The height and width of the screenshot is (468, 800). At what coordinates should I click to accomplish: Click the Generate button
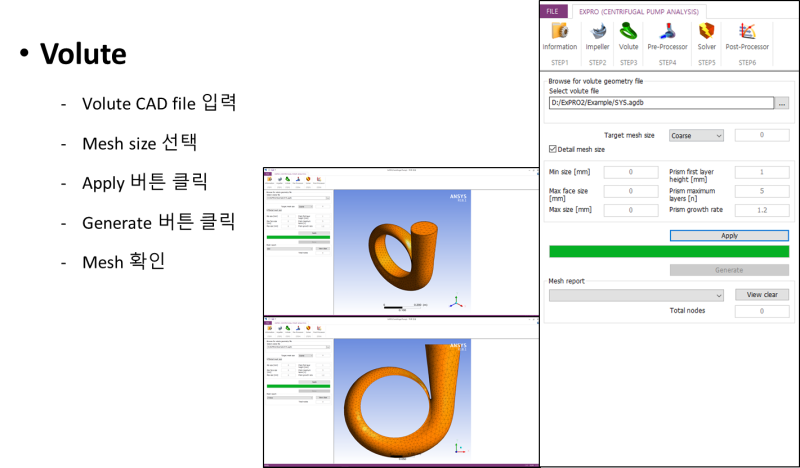tap(729, 270)
